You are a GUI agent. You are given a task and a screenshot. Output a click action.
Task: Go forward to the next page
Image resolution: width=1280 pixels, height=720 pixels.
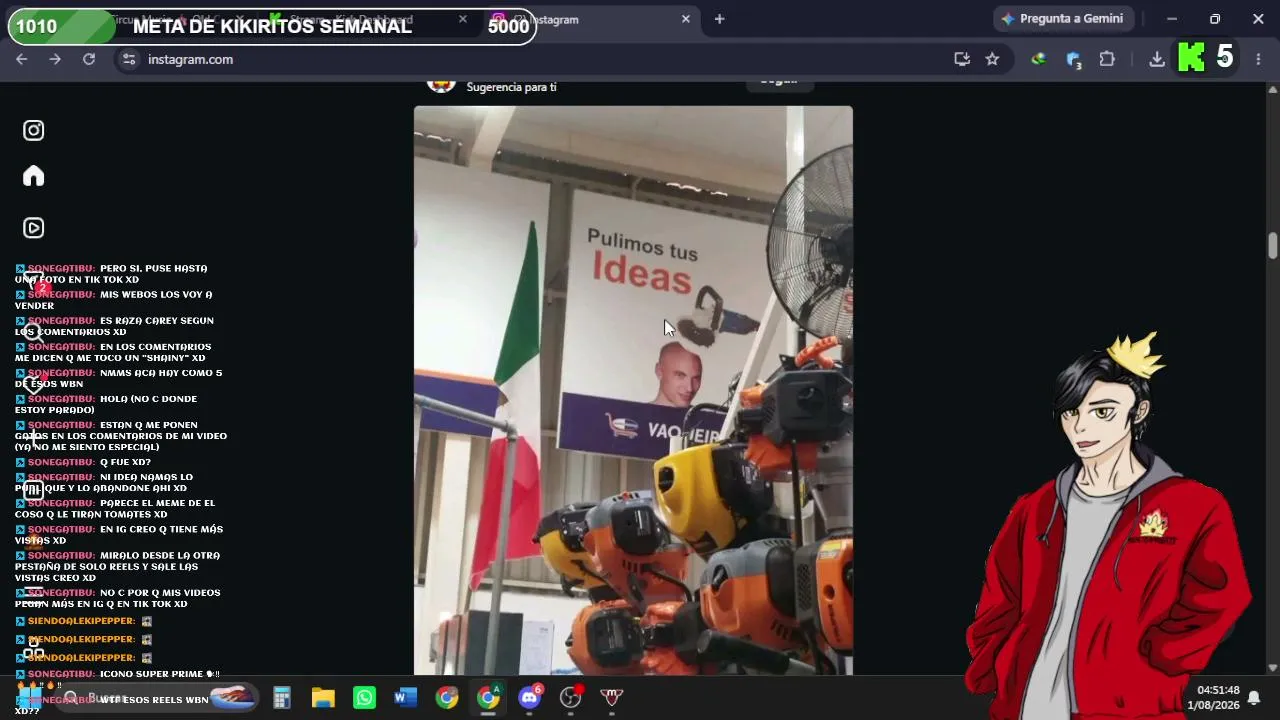(55, 59)
